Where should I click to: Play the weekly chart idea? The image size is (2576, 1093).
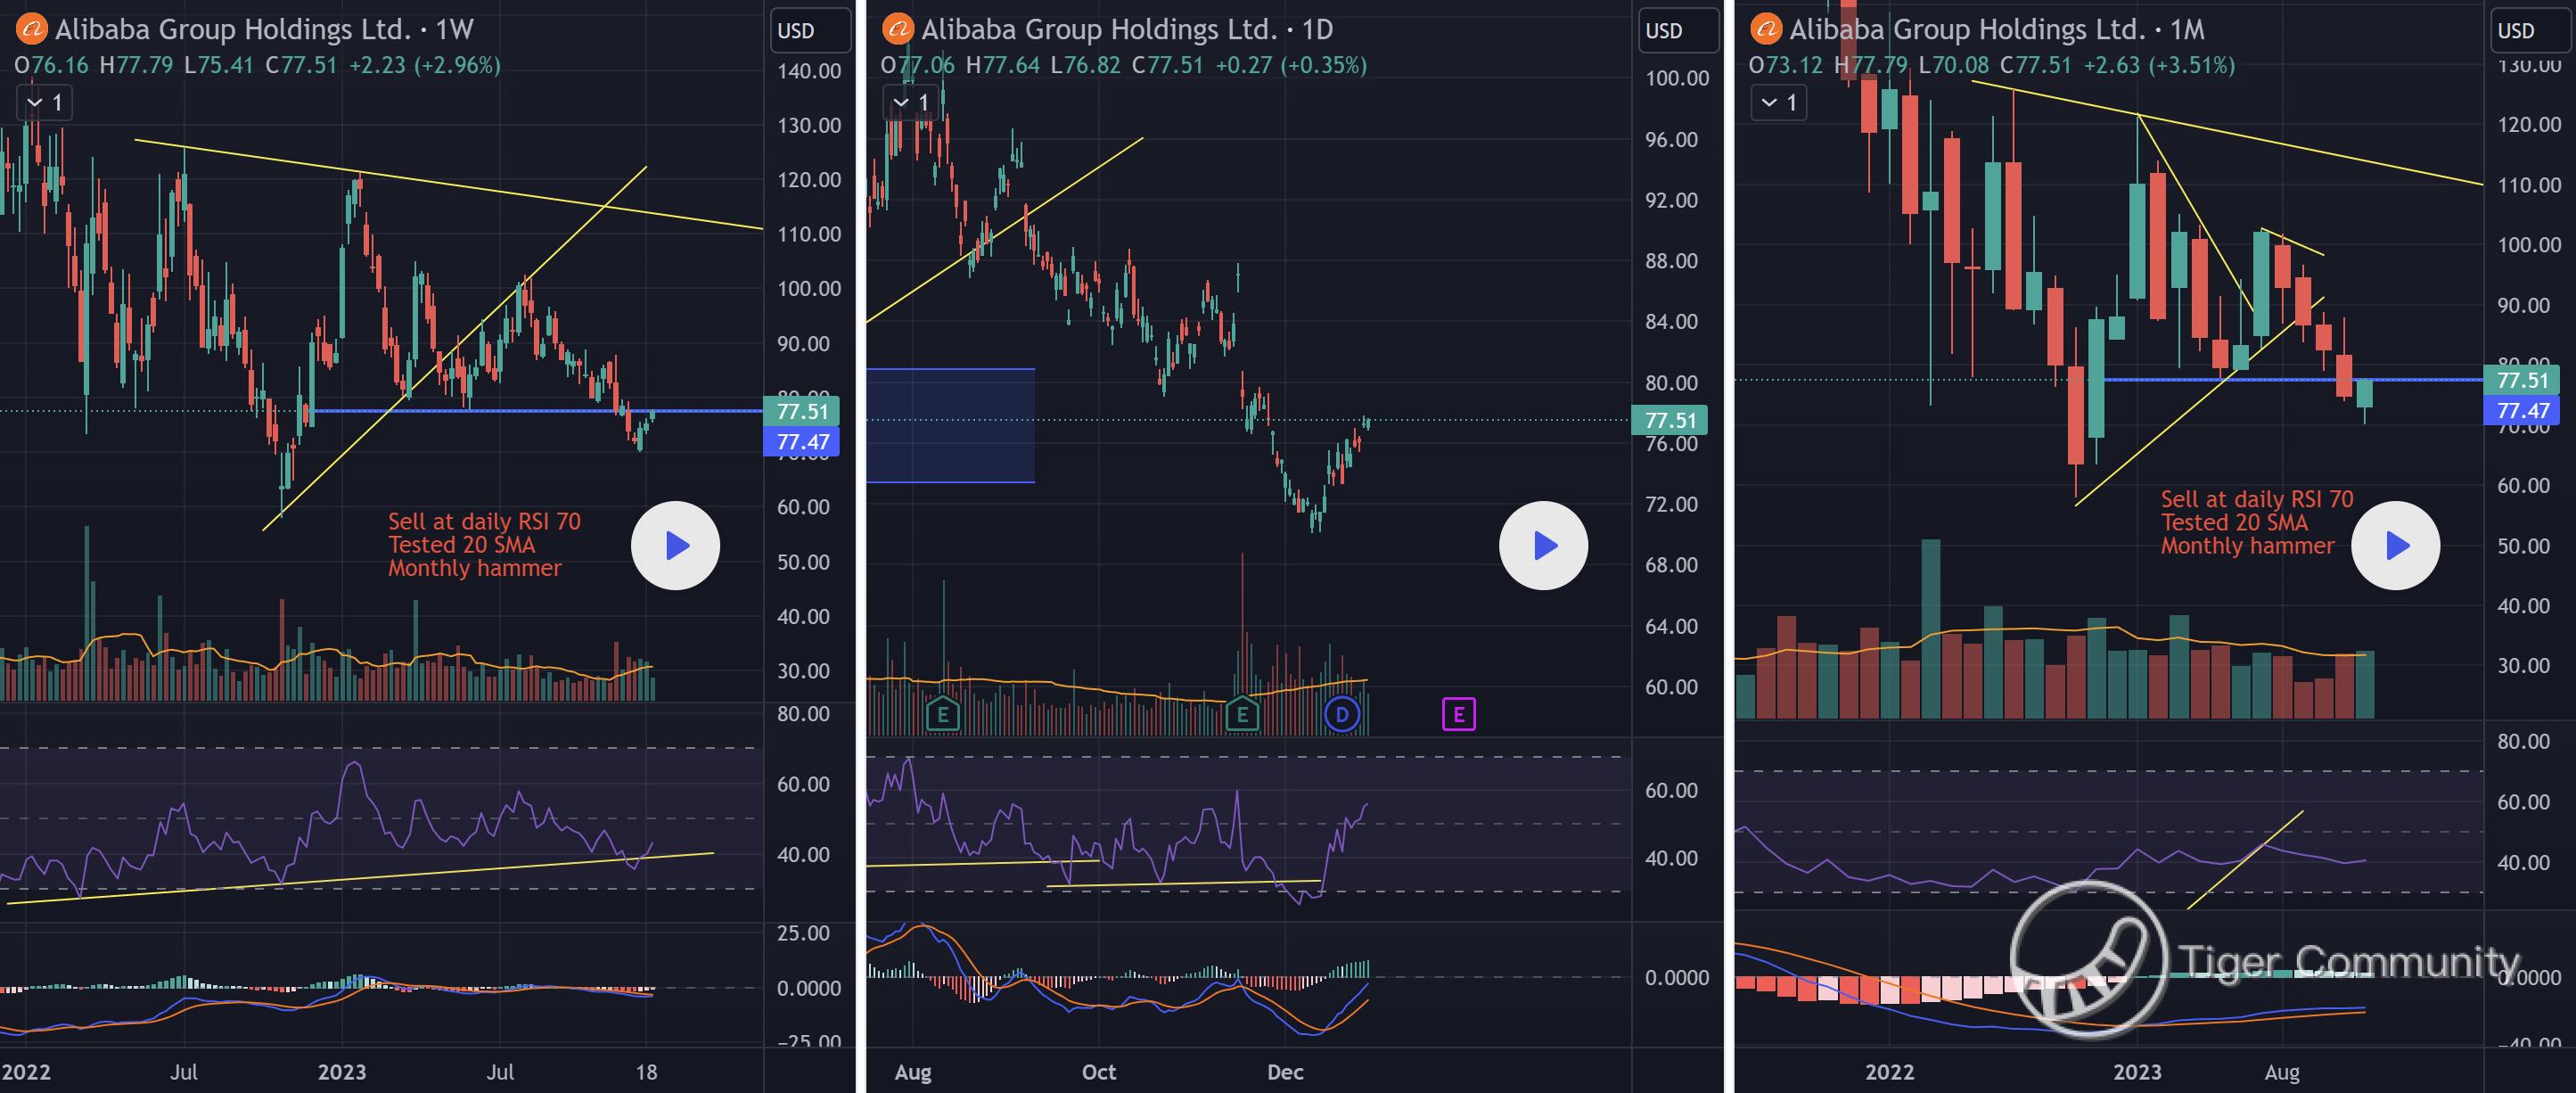[x=675, y=546]
